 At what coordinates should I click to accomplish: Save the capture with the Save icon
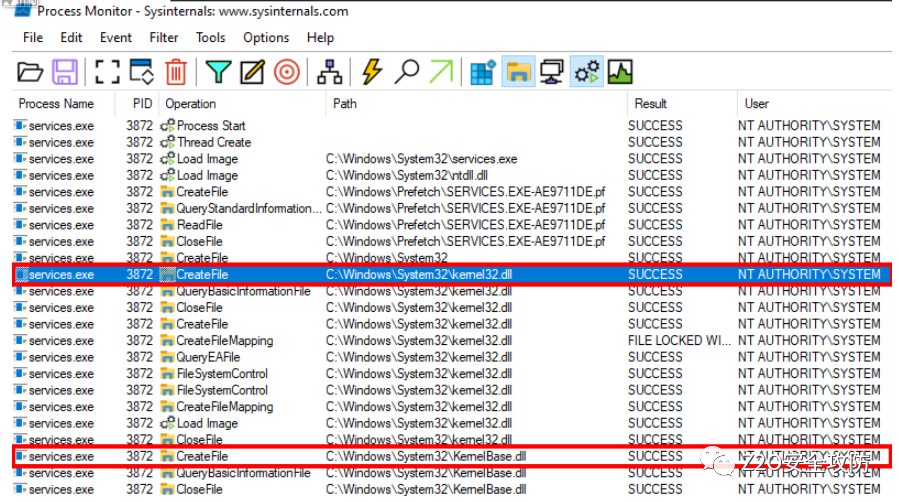[65, 72]
